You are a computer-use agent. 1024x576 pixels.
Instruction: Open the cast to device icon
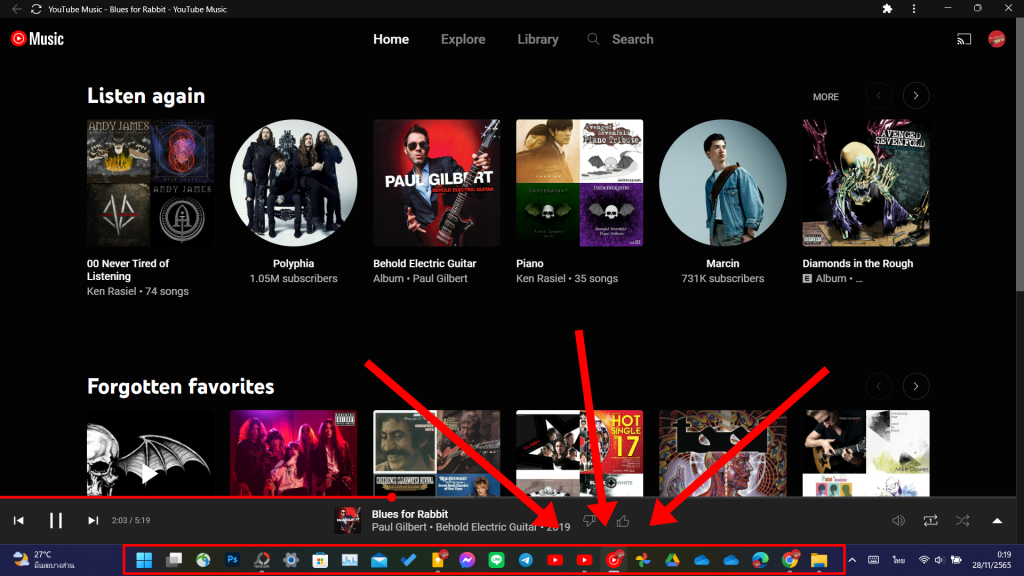(964, 39)
